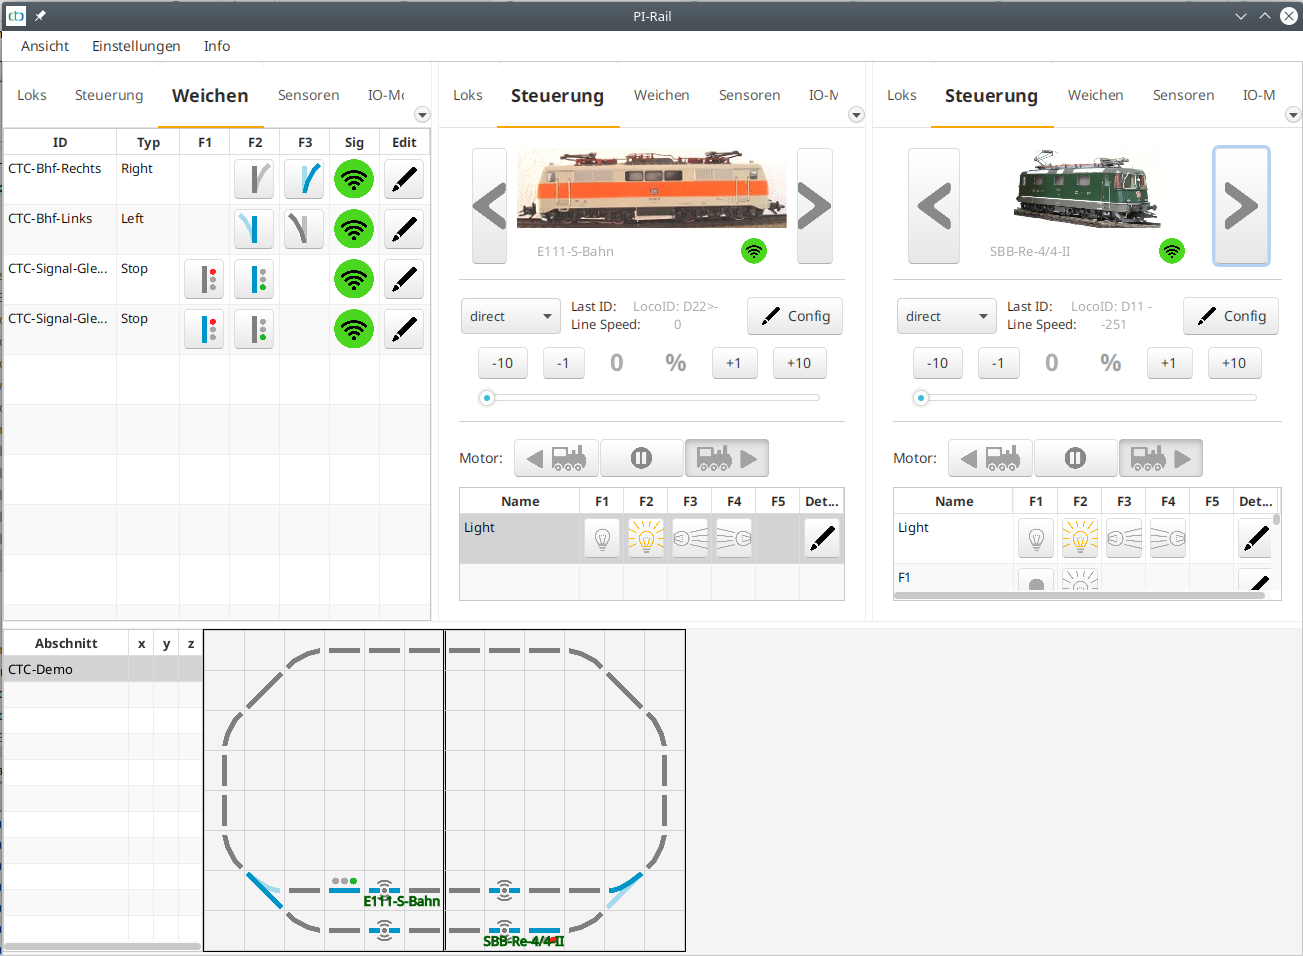This screenshot has width=1303, height=956.
Task: Increase E111-S-Bahn speed by 10
Action: pyautogui.click(x=799, y=363)
